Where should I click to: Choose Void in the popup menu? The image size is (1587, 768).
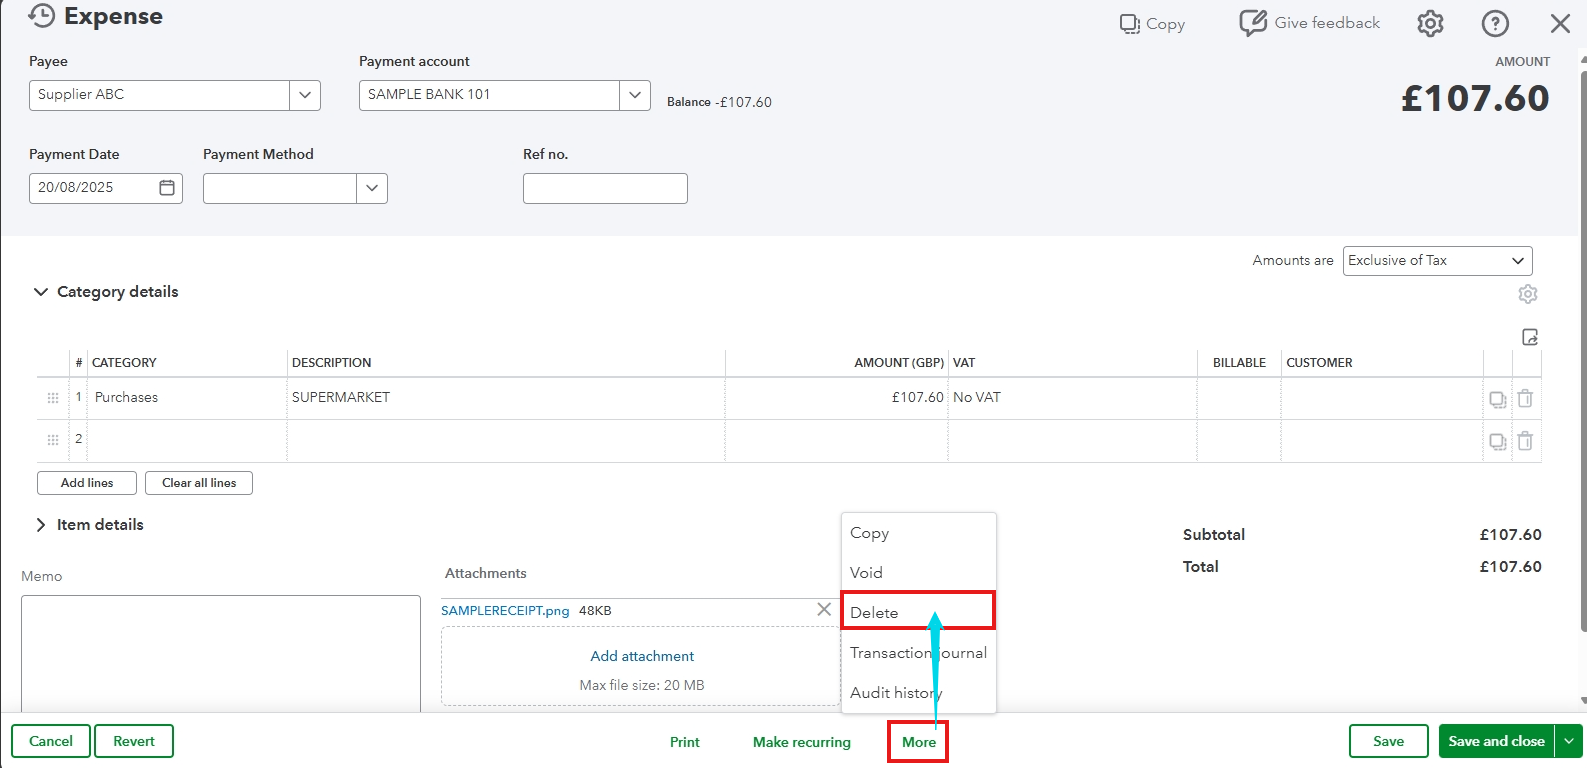coord(866,573)
